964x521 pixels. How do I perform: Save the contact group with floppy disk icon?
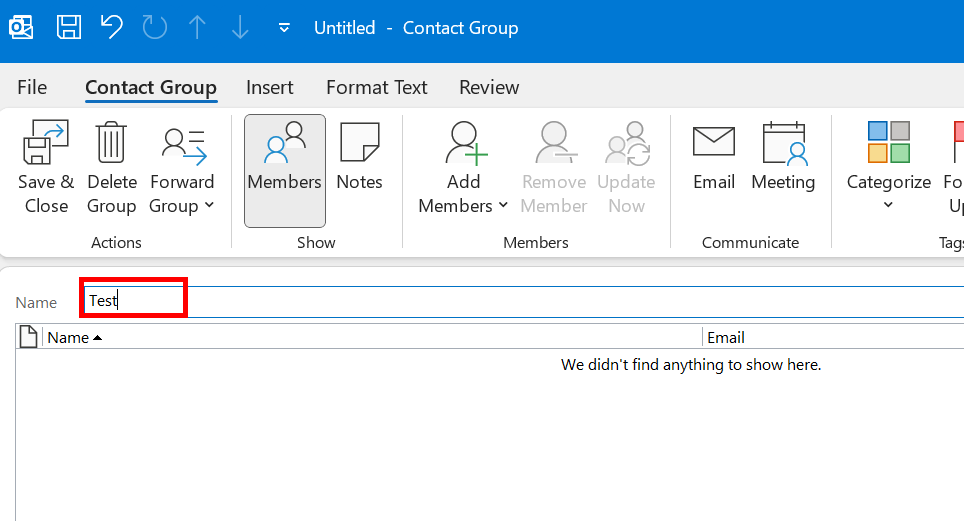[68, 28]
